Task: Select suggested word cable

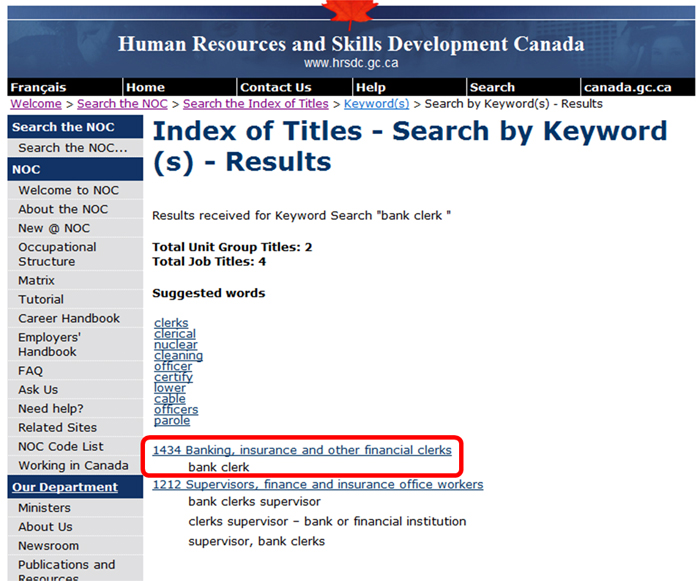Action: (x=170, y=398)
